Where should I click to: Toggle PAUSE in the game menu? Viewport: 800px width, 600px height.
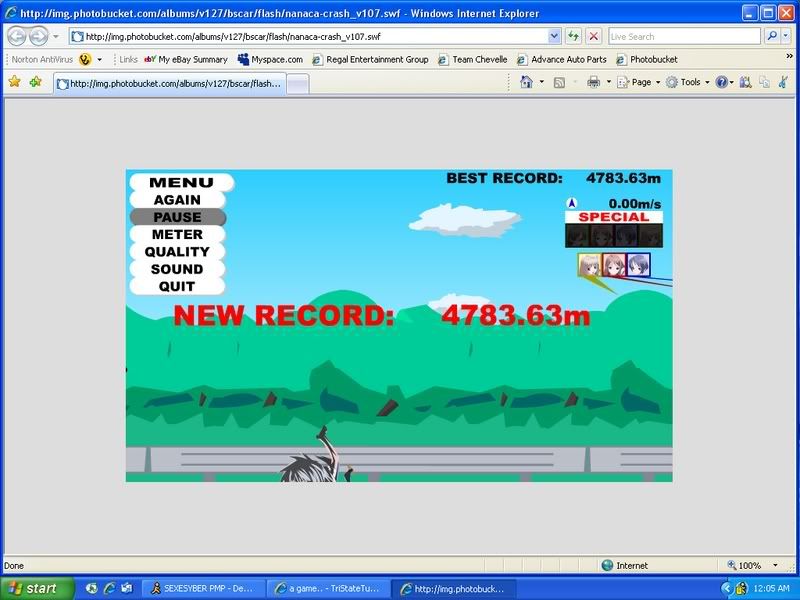pos(177,217)
